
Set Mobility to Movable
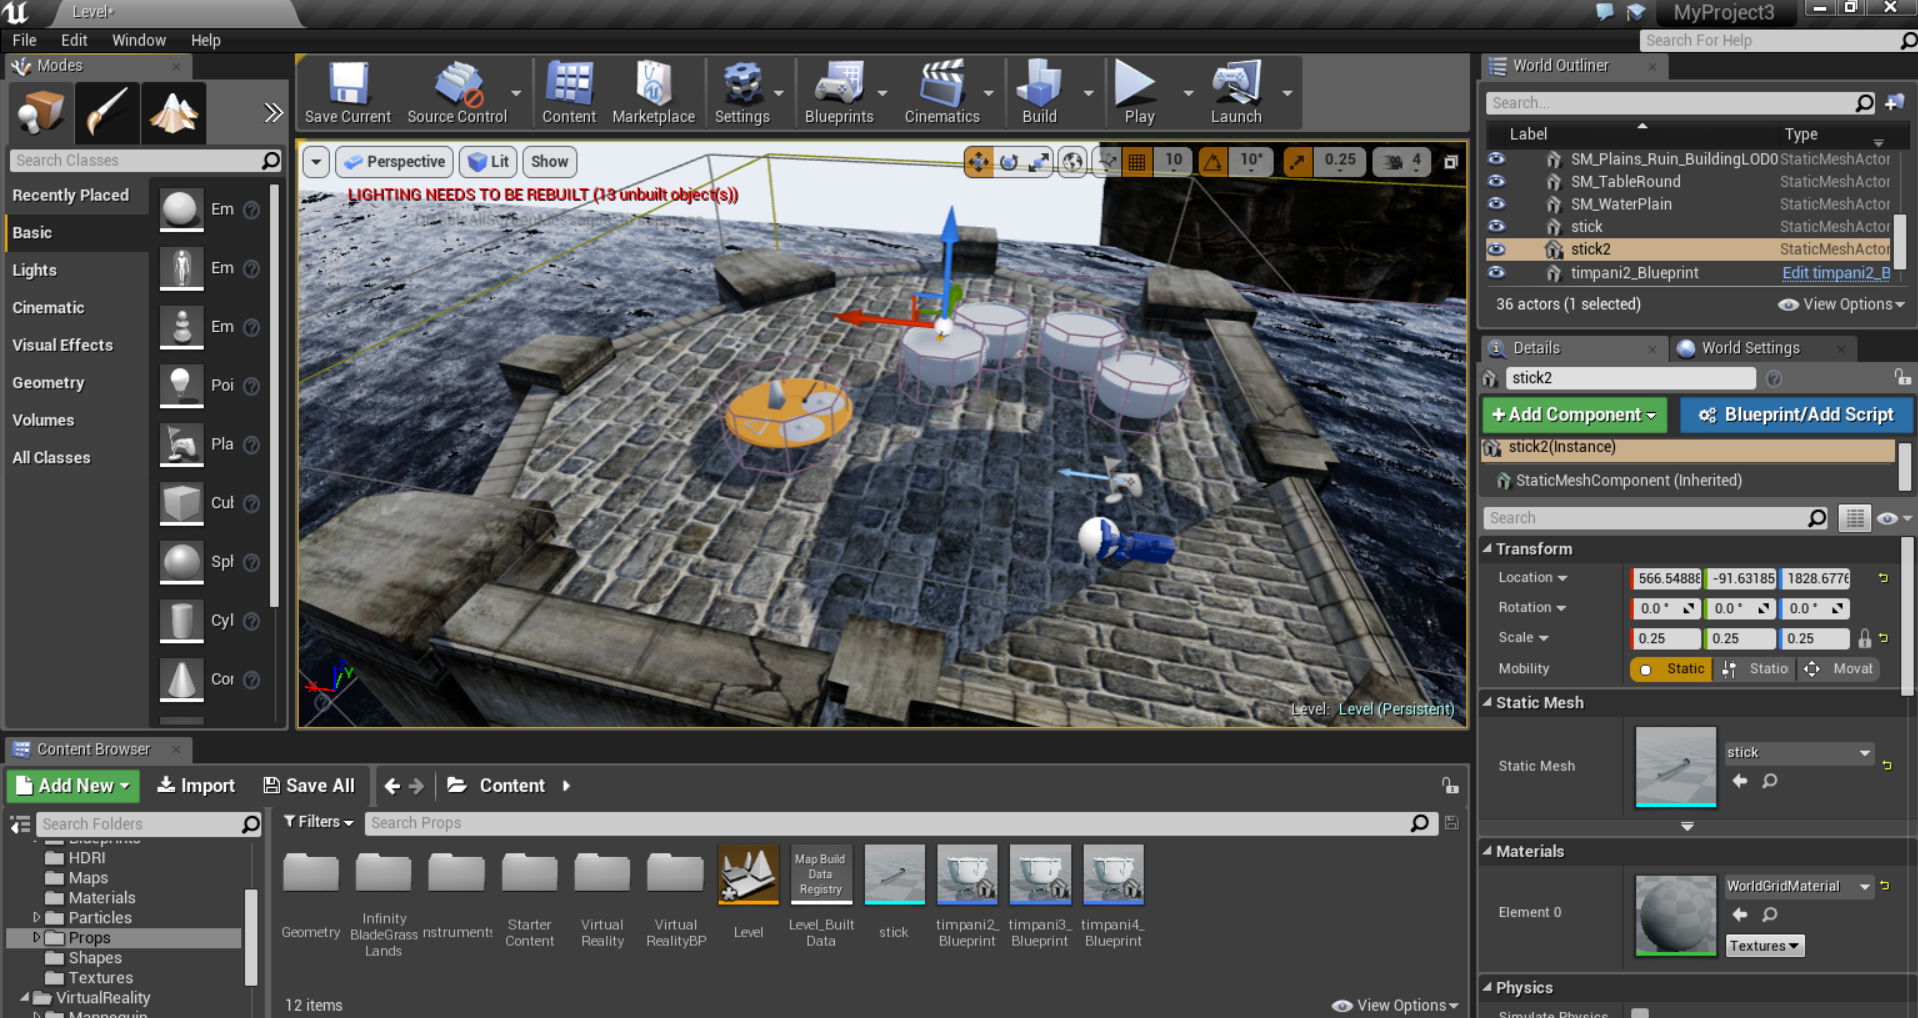[x=1839, y=669]
